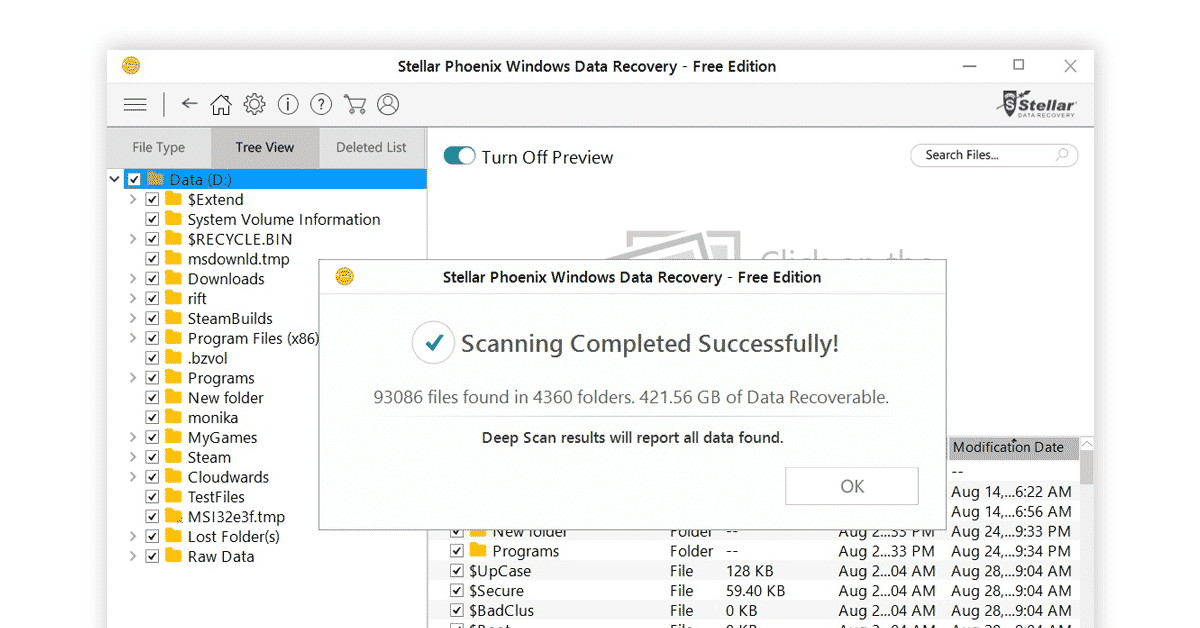Return to the Home screen icon
The image size is (1200, 628).
point(221,104)
